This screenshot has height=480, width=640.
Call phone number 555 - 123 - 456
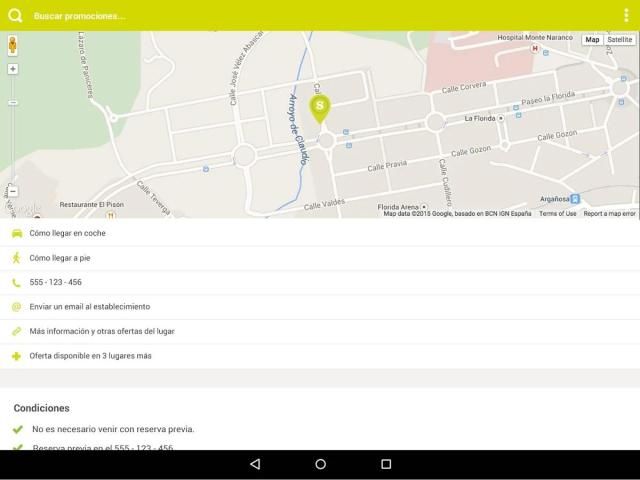click(56, 282)
